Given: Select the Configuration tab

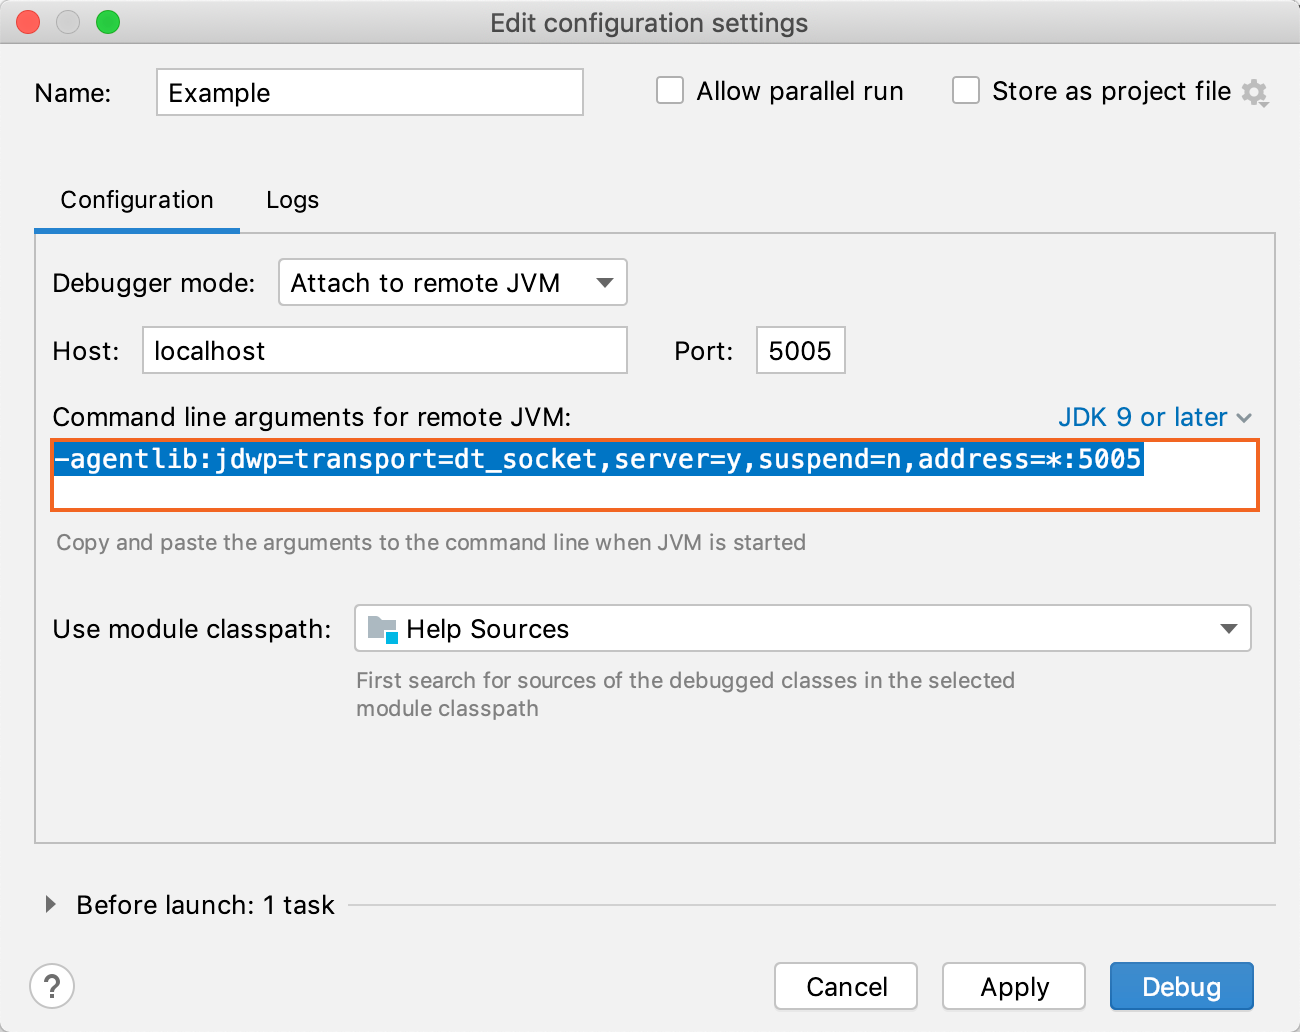Looking at the screenshot, I should pos(137,200).
